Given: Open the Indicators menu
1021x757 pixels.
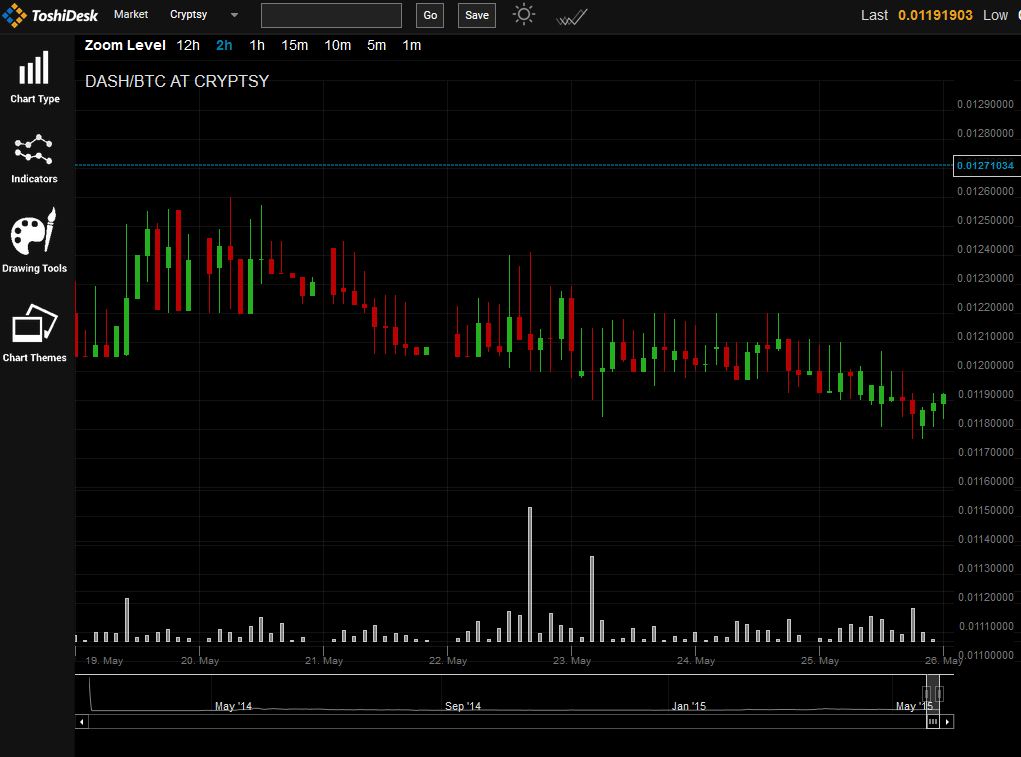Looking at the screenshot, I should [x=34, y=159].
